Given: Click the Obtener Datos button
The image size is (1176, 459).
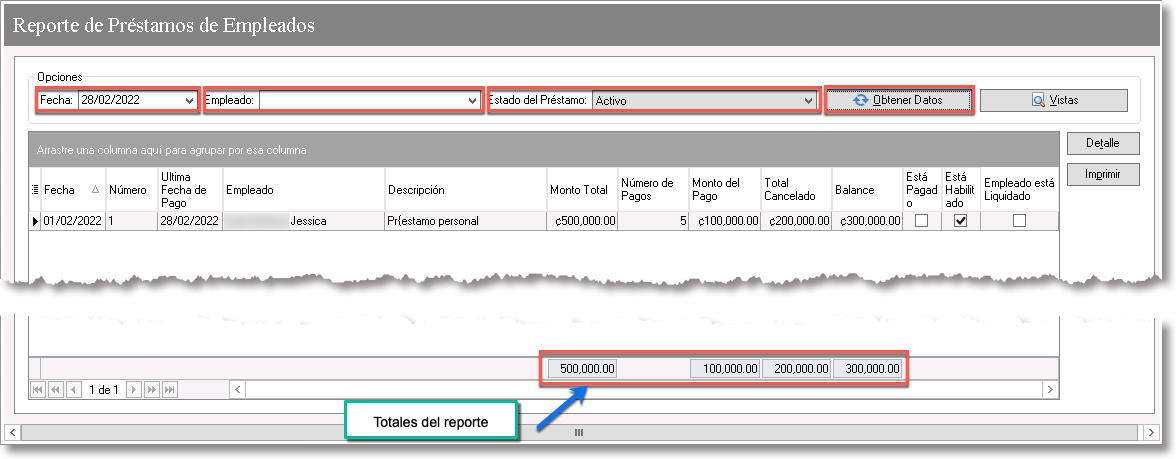Looking at the screenshot, I should click(x=898, y=100).
